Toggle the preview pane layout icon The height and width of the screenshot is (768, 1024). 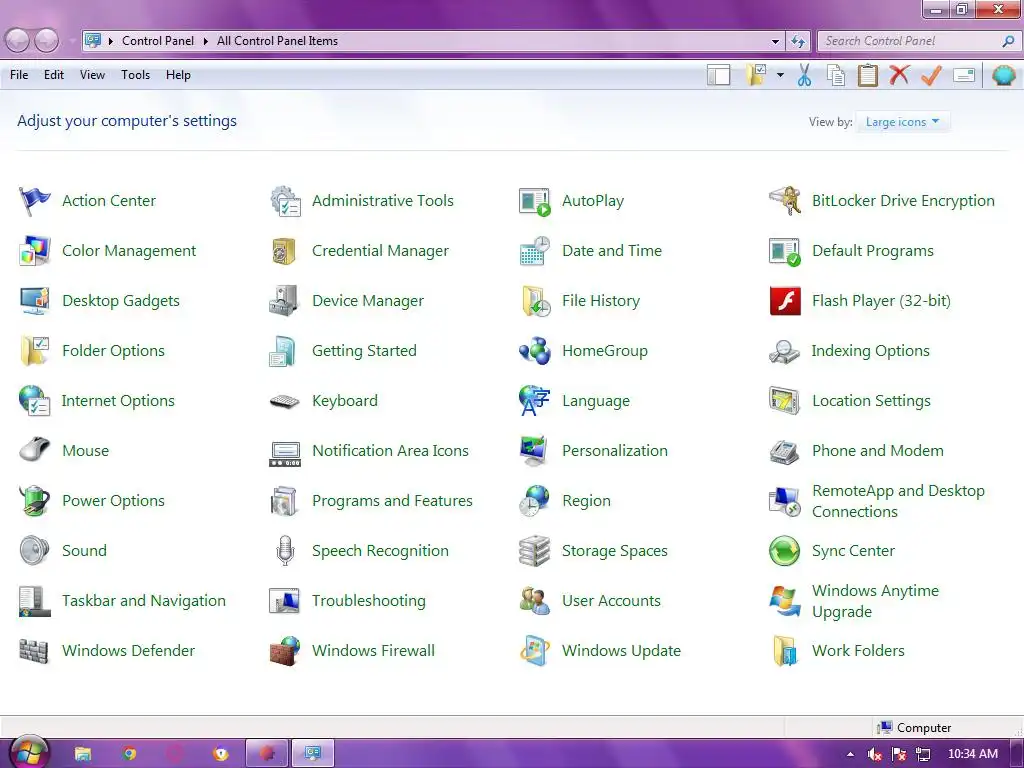(x=718, y=75)
